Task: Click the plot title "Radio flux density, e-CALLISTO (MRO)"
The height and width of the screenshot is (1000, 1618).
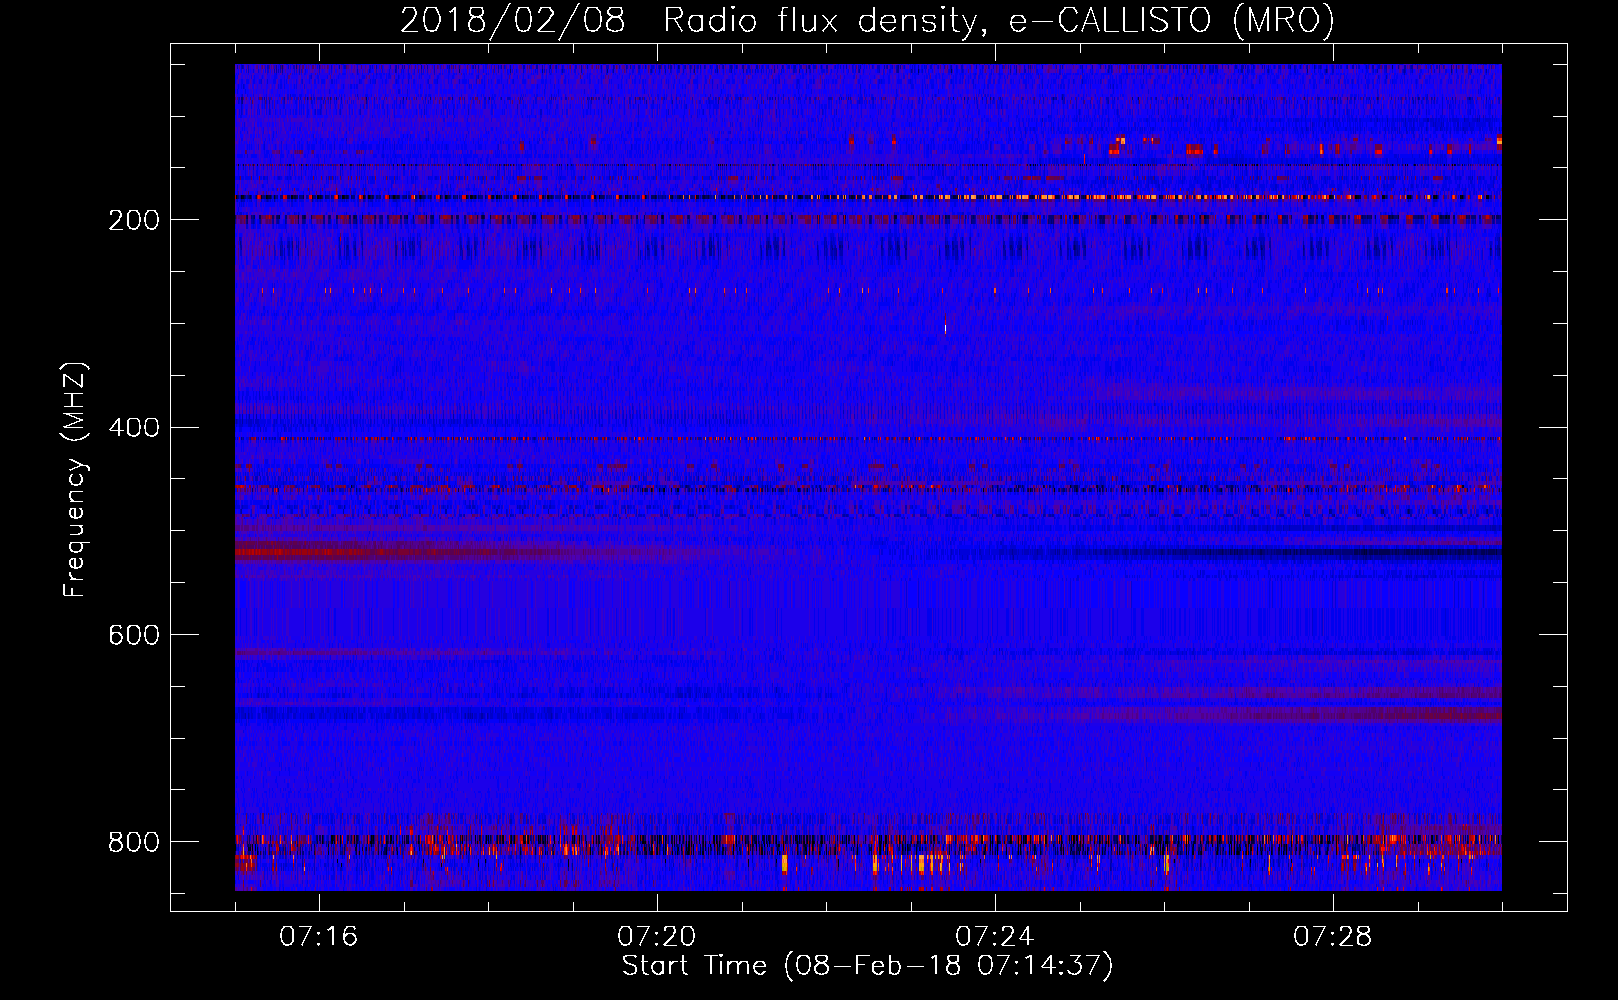Action: pos(999,21)
